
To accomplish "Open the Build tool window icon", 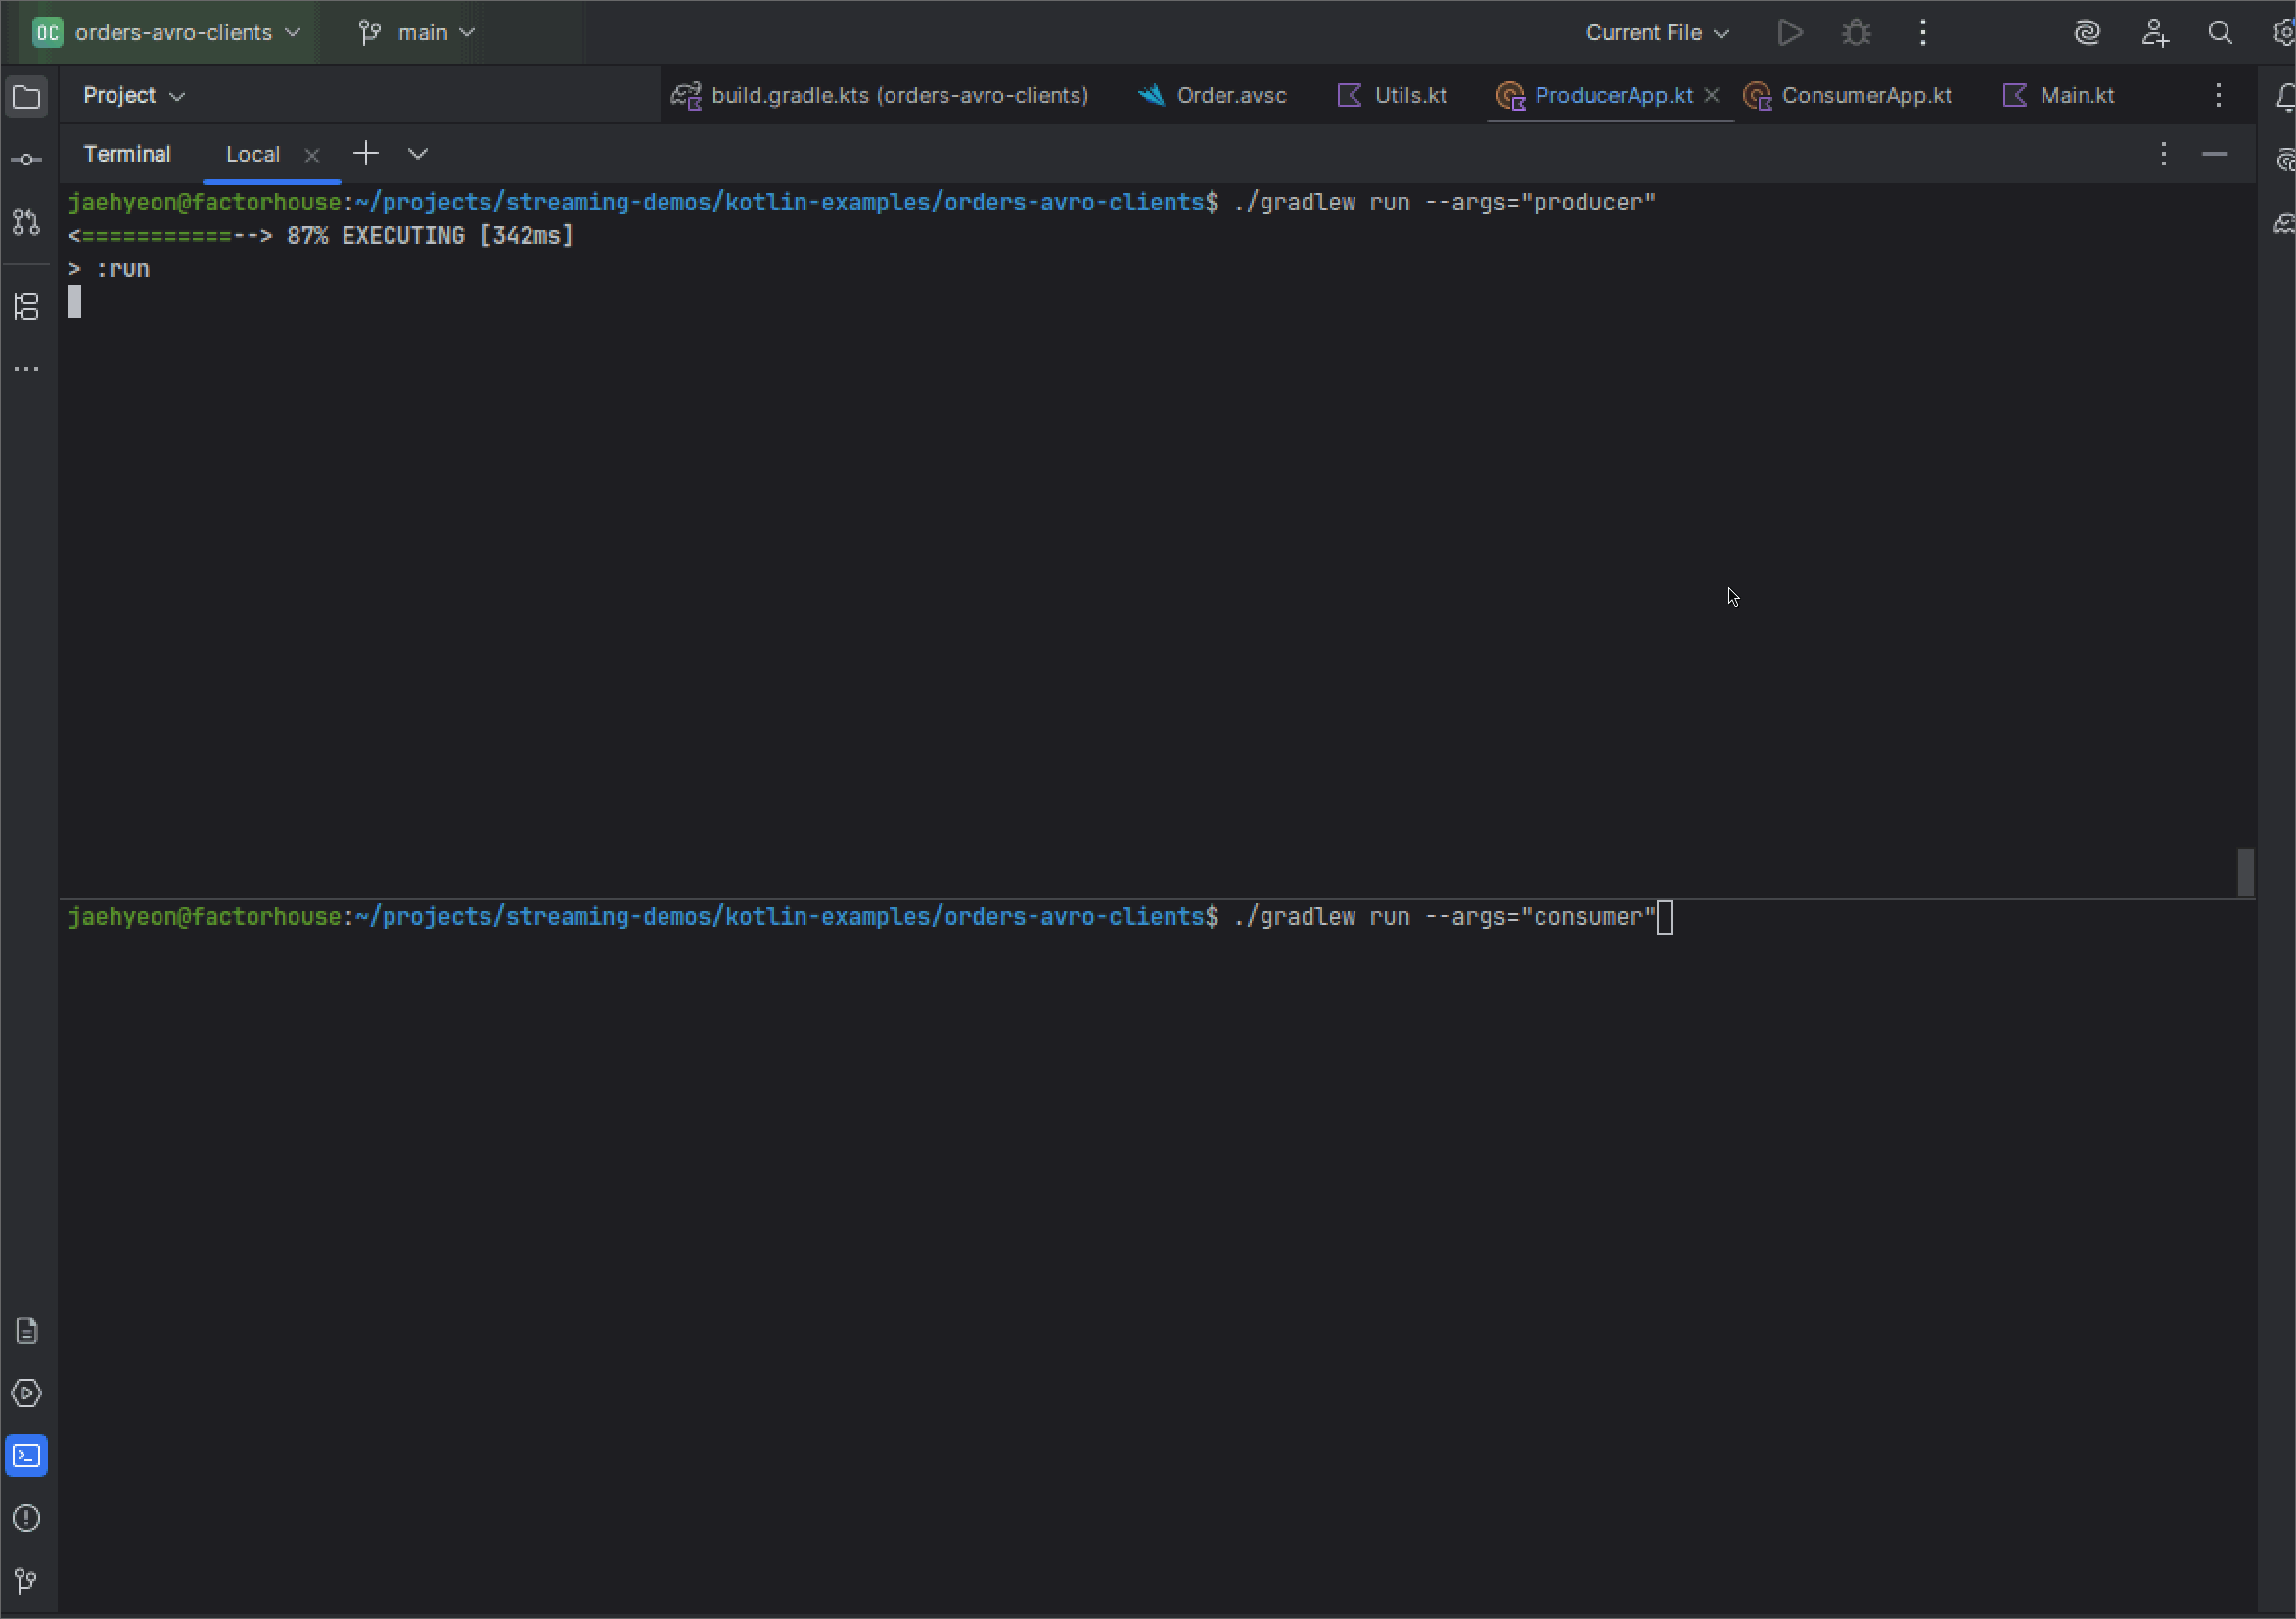I will pyautogui.click(x=27, y=1331).
